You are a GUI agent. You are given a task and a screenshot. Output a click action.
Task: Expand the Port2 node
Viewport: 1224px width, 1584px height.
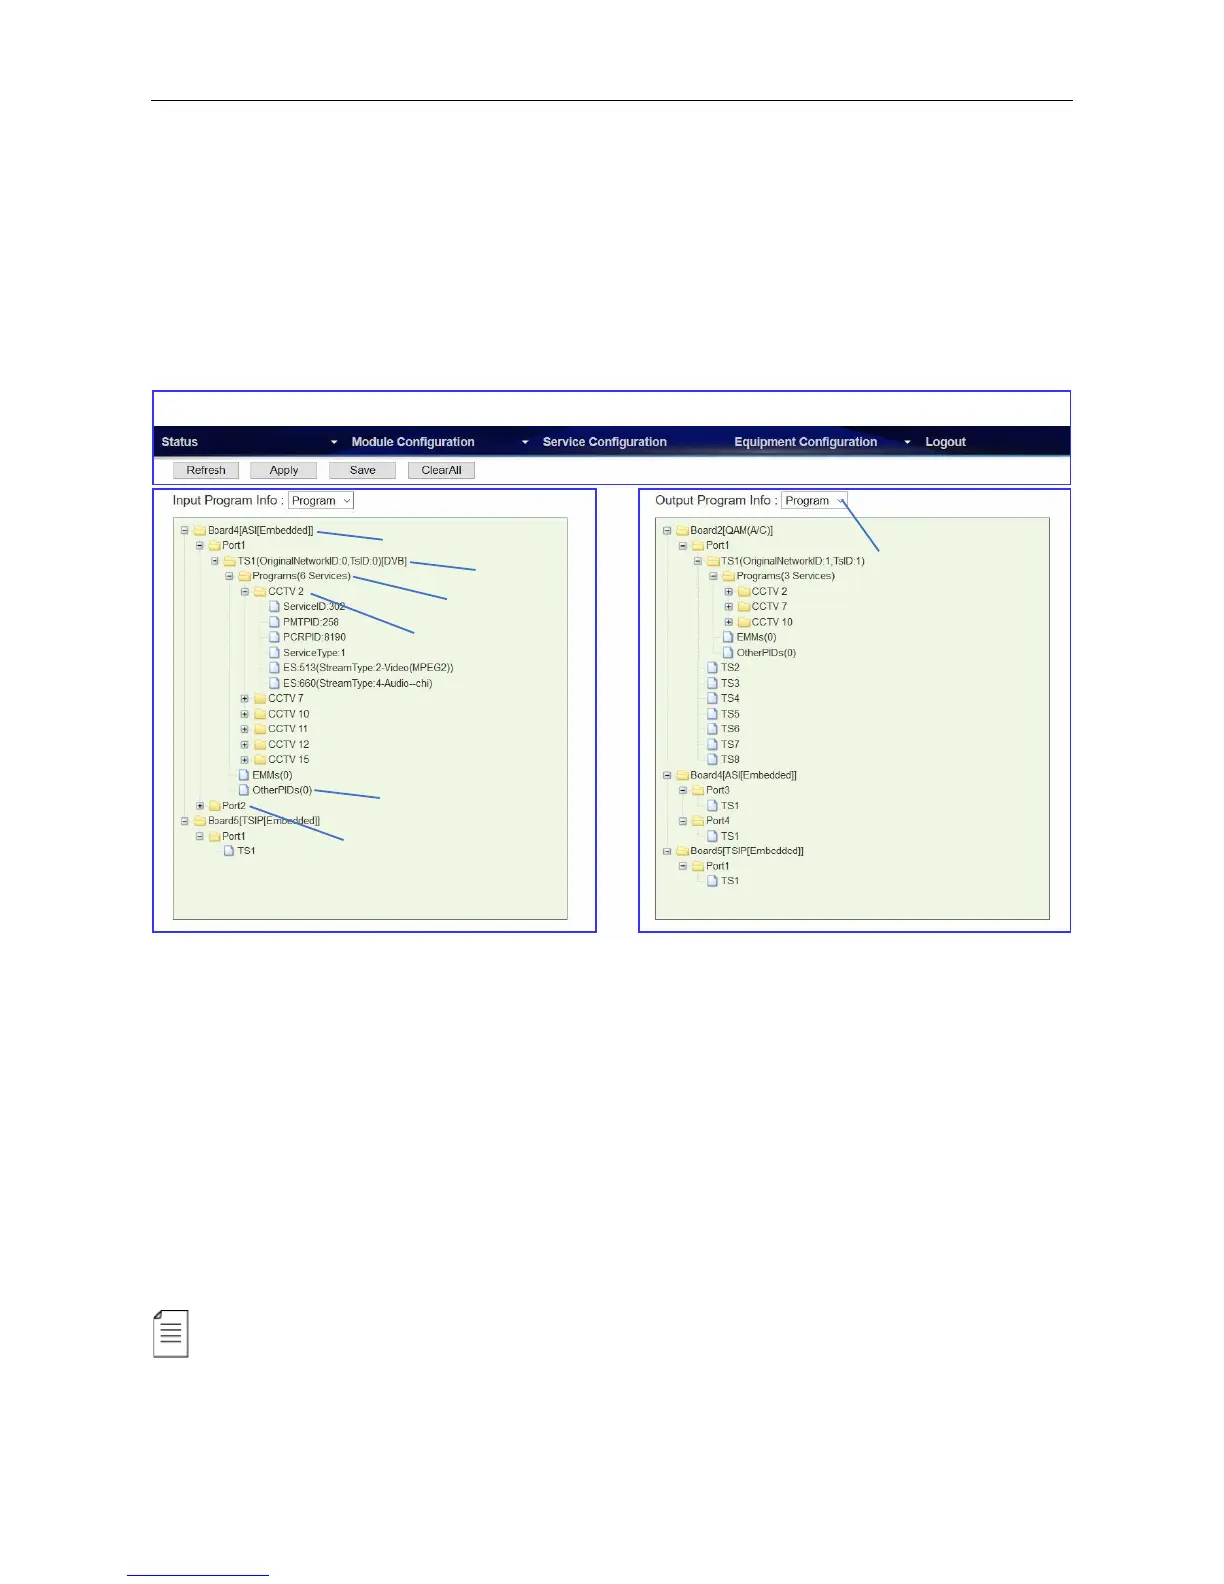(x=200, y=806)
